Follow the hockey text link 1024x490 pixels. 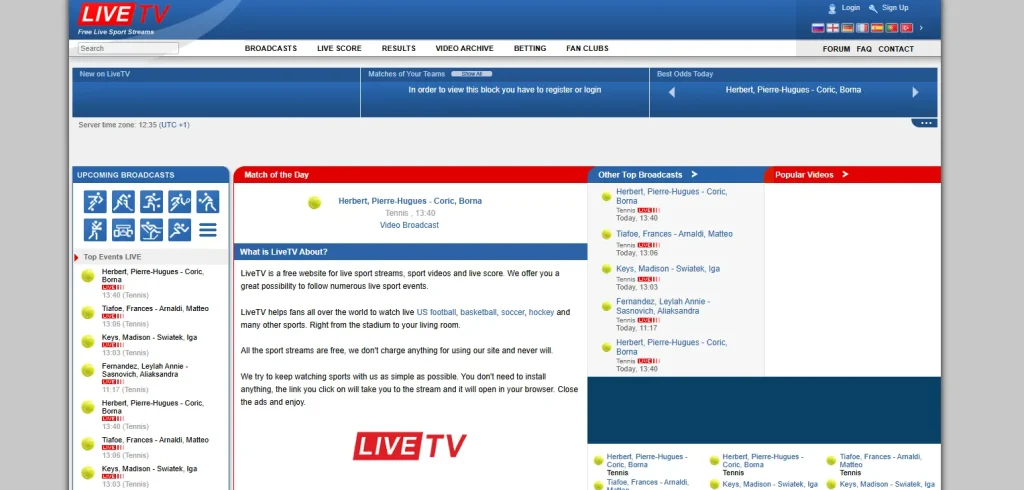coord(541,312)
